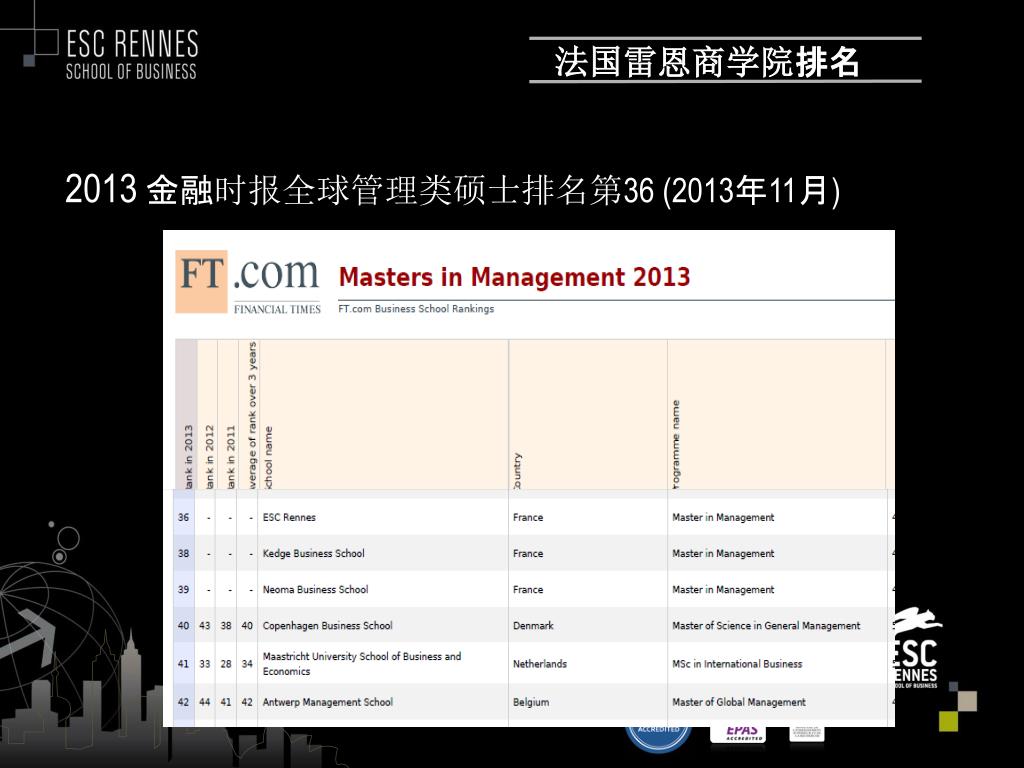Click 2012 rank 44 in the Antwerp row
Viewport: 1024px width, 768px height.
[204, 702]
